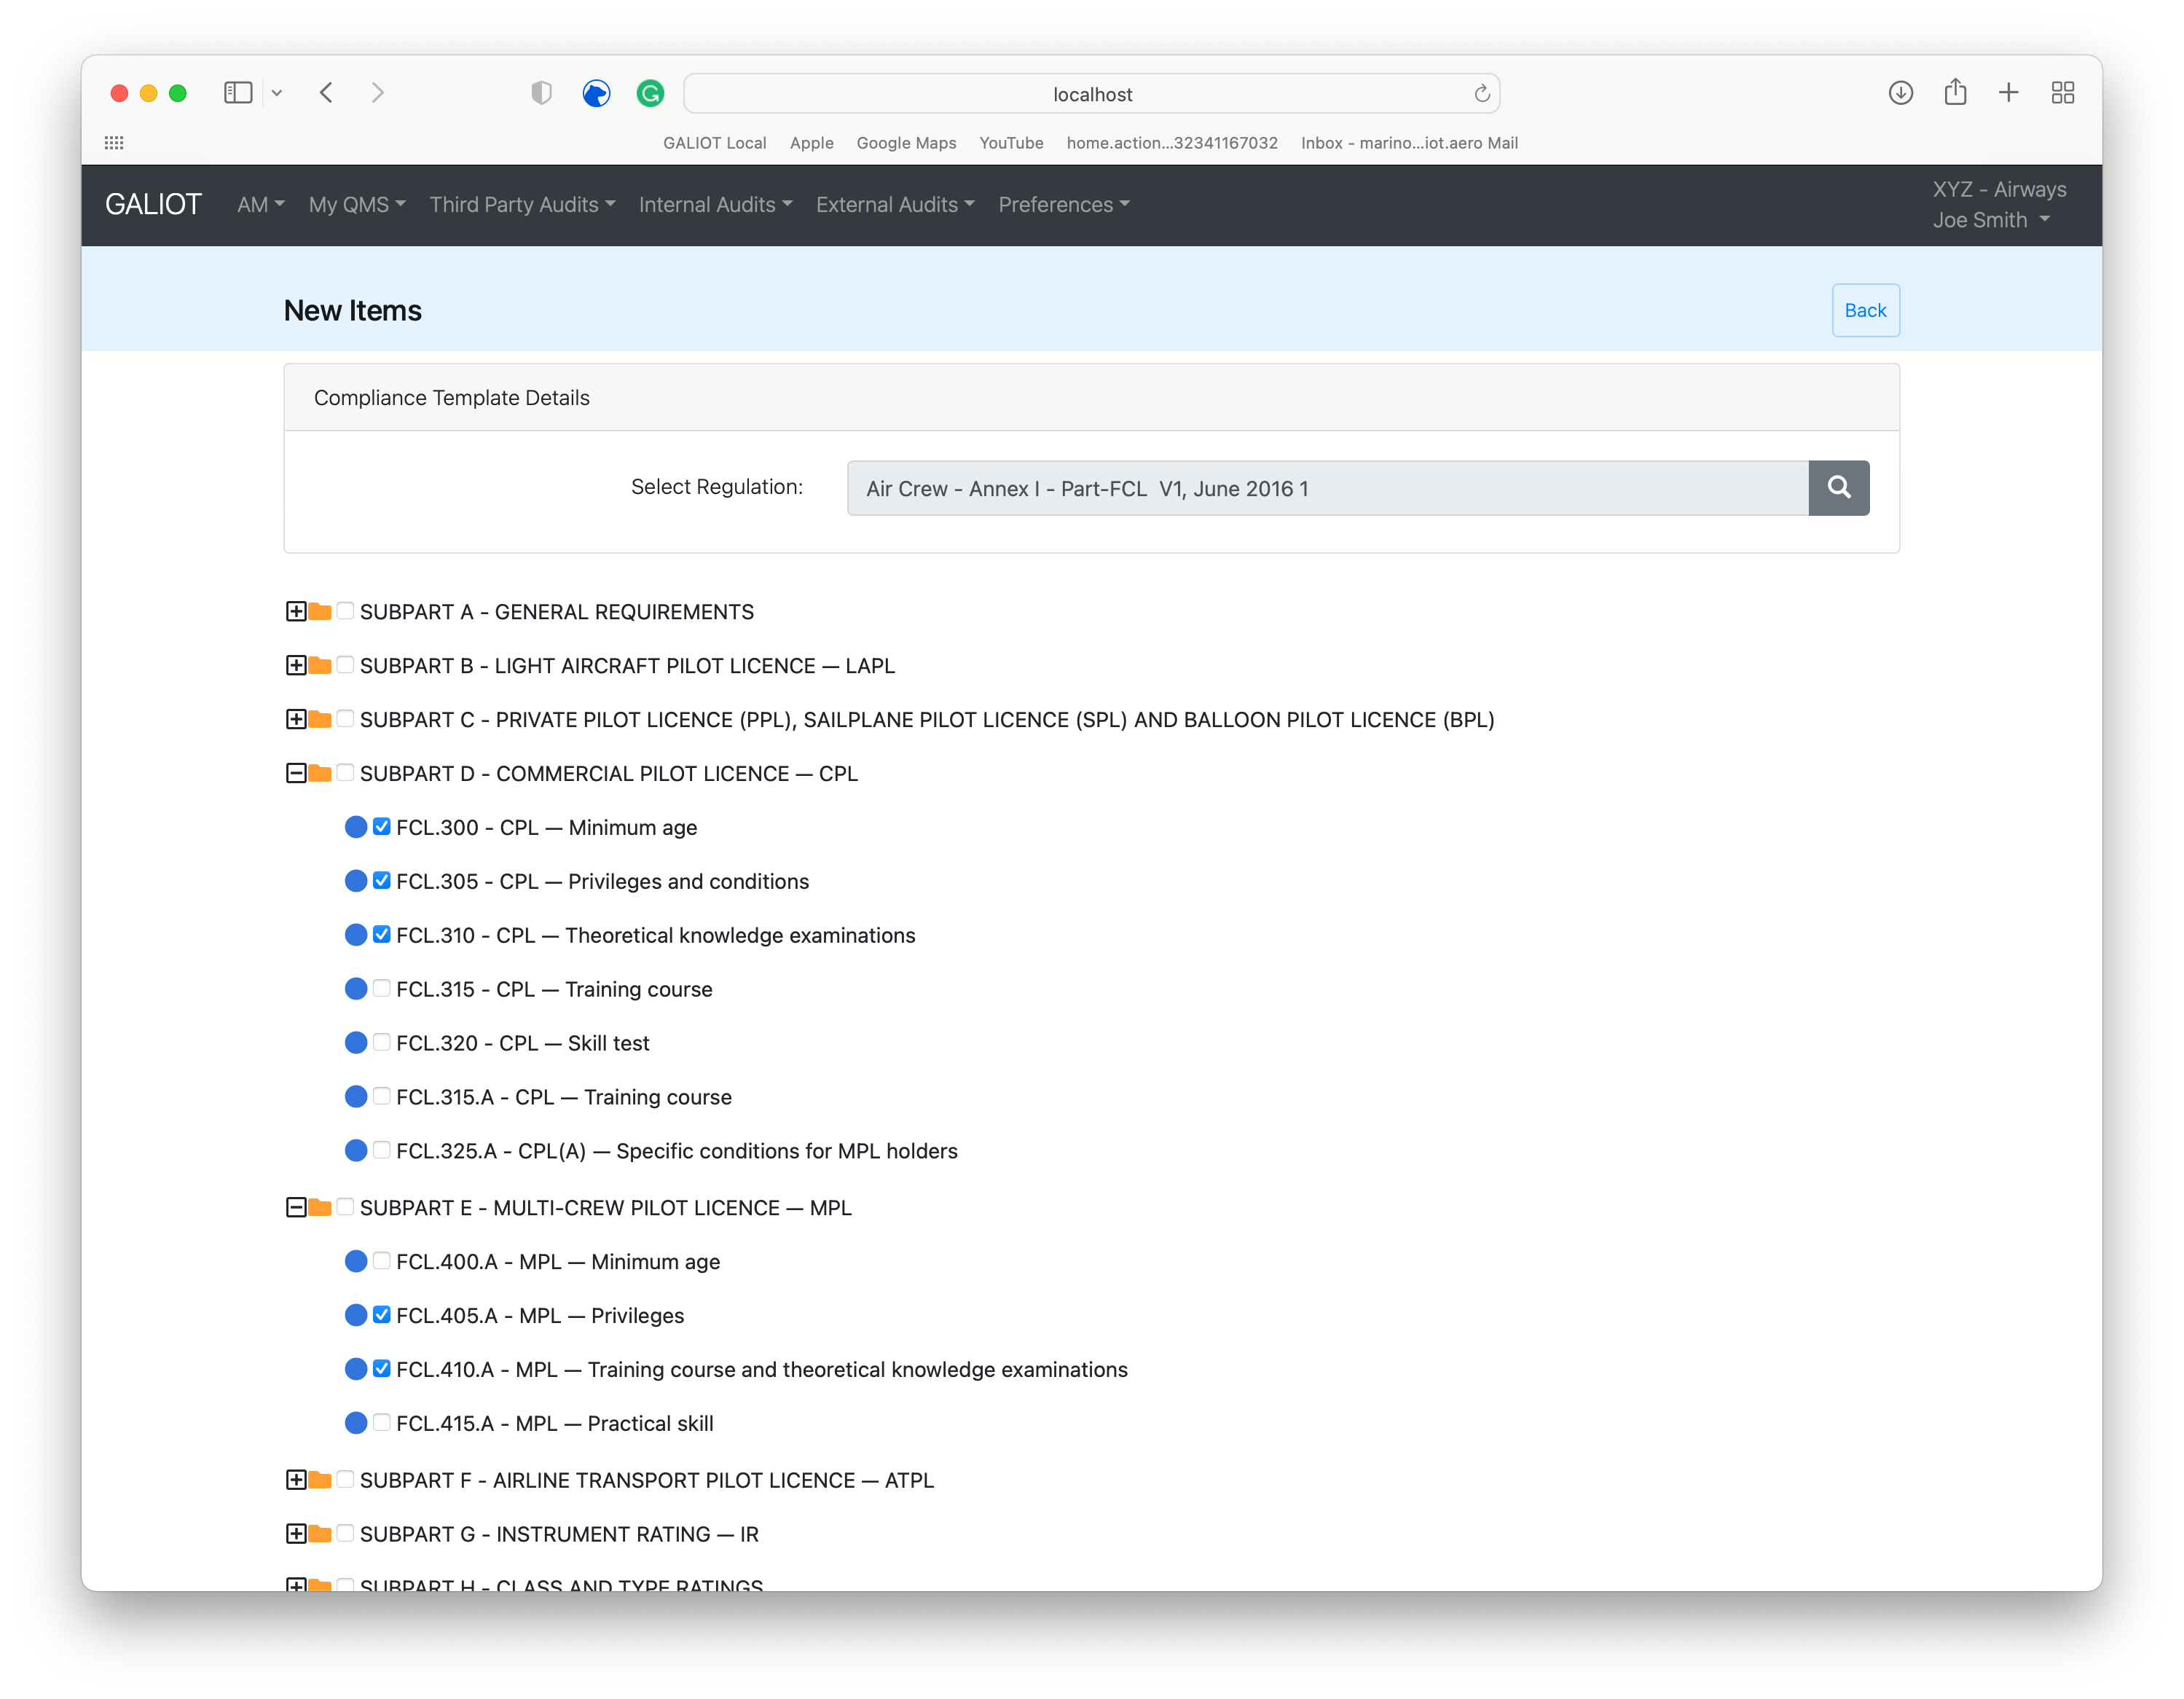Uncheck FCL.410.A MPL Training course checkbox
This screenshot has width=2184, height=1699.
382,1368
